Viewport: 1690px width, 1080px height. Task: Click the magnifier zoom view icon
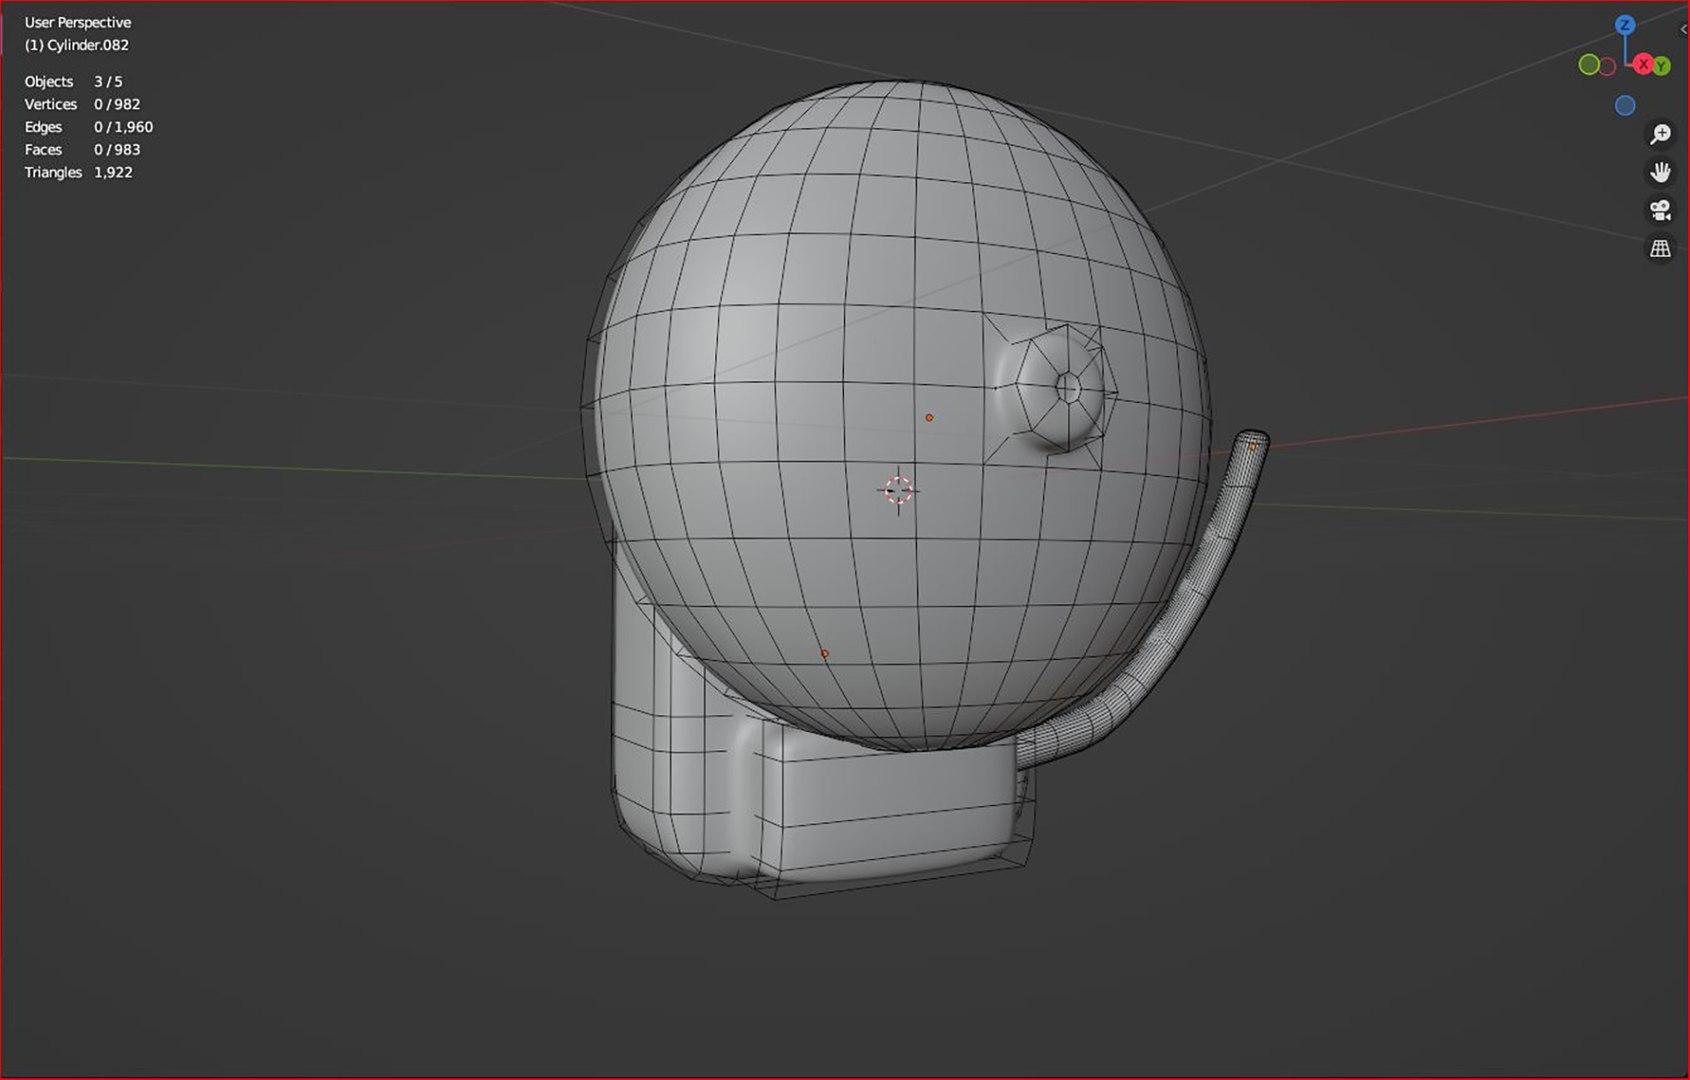1660,134
